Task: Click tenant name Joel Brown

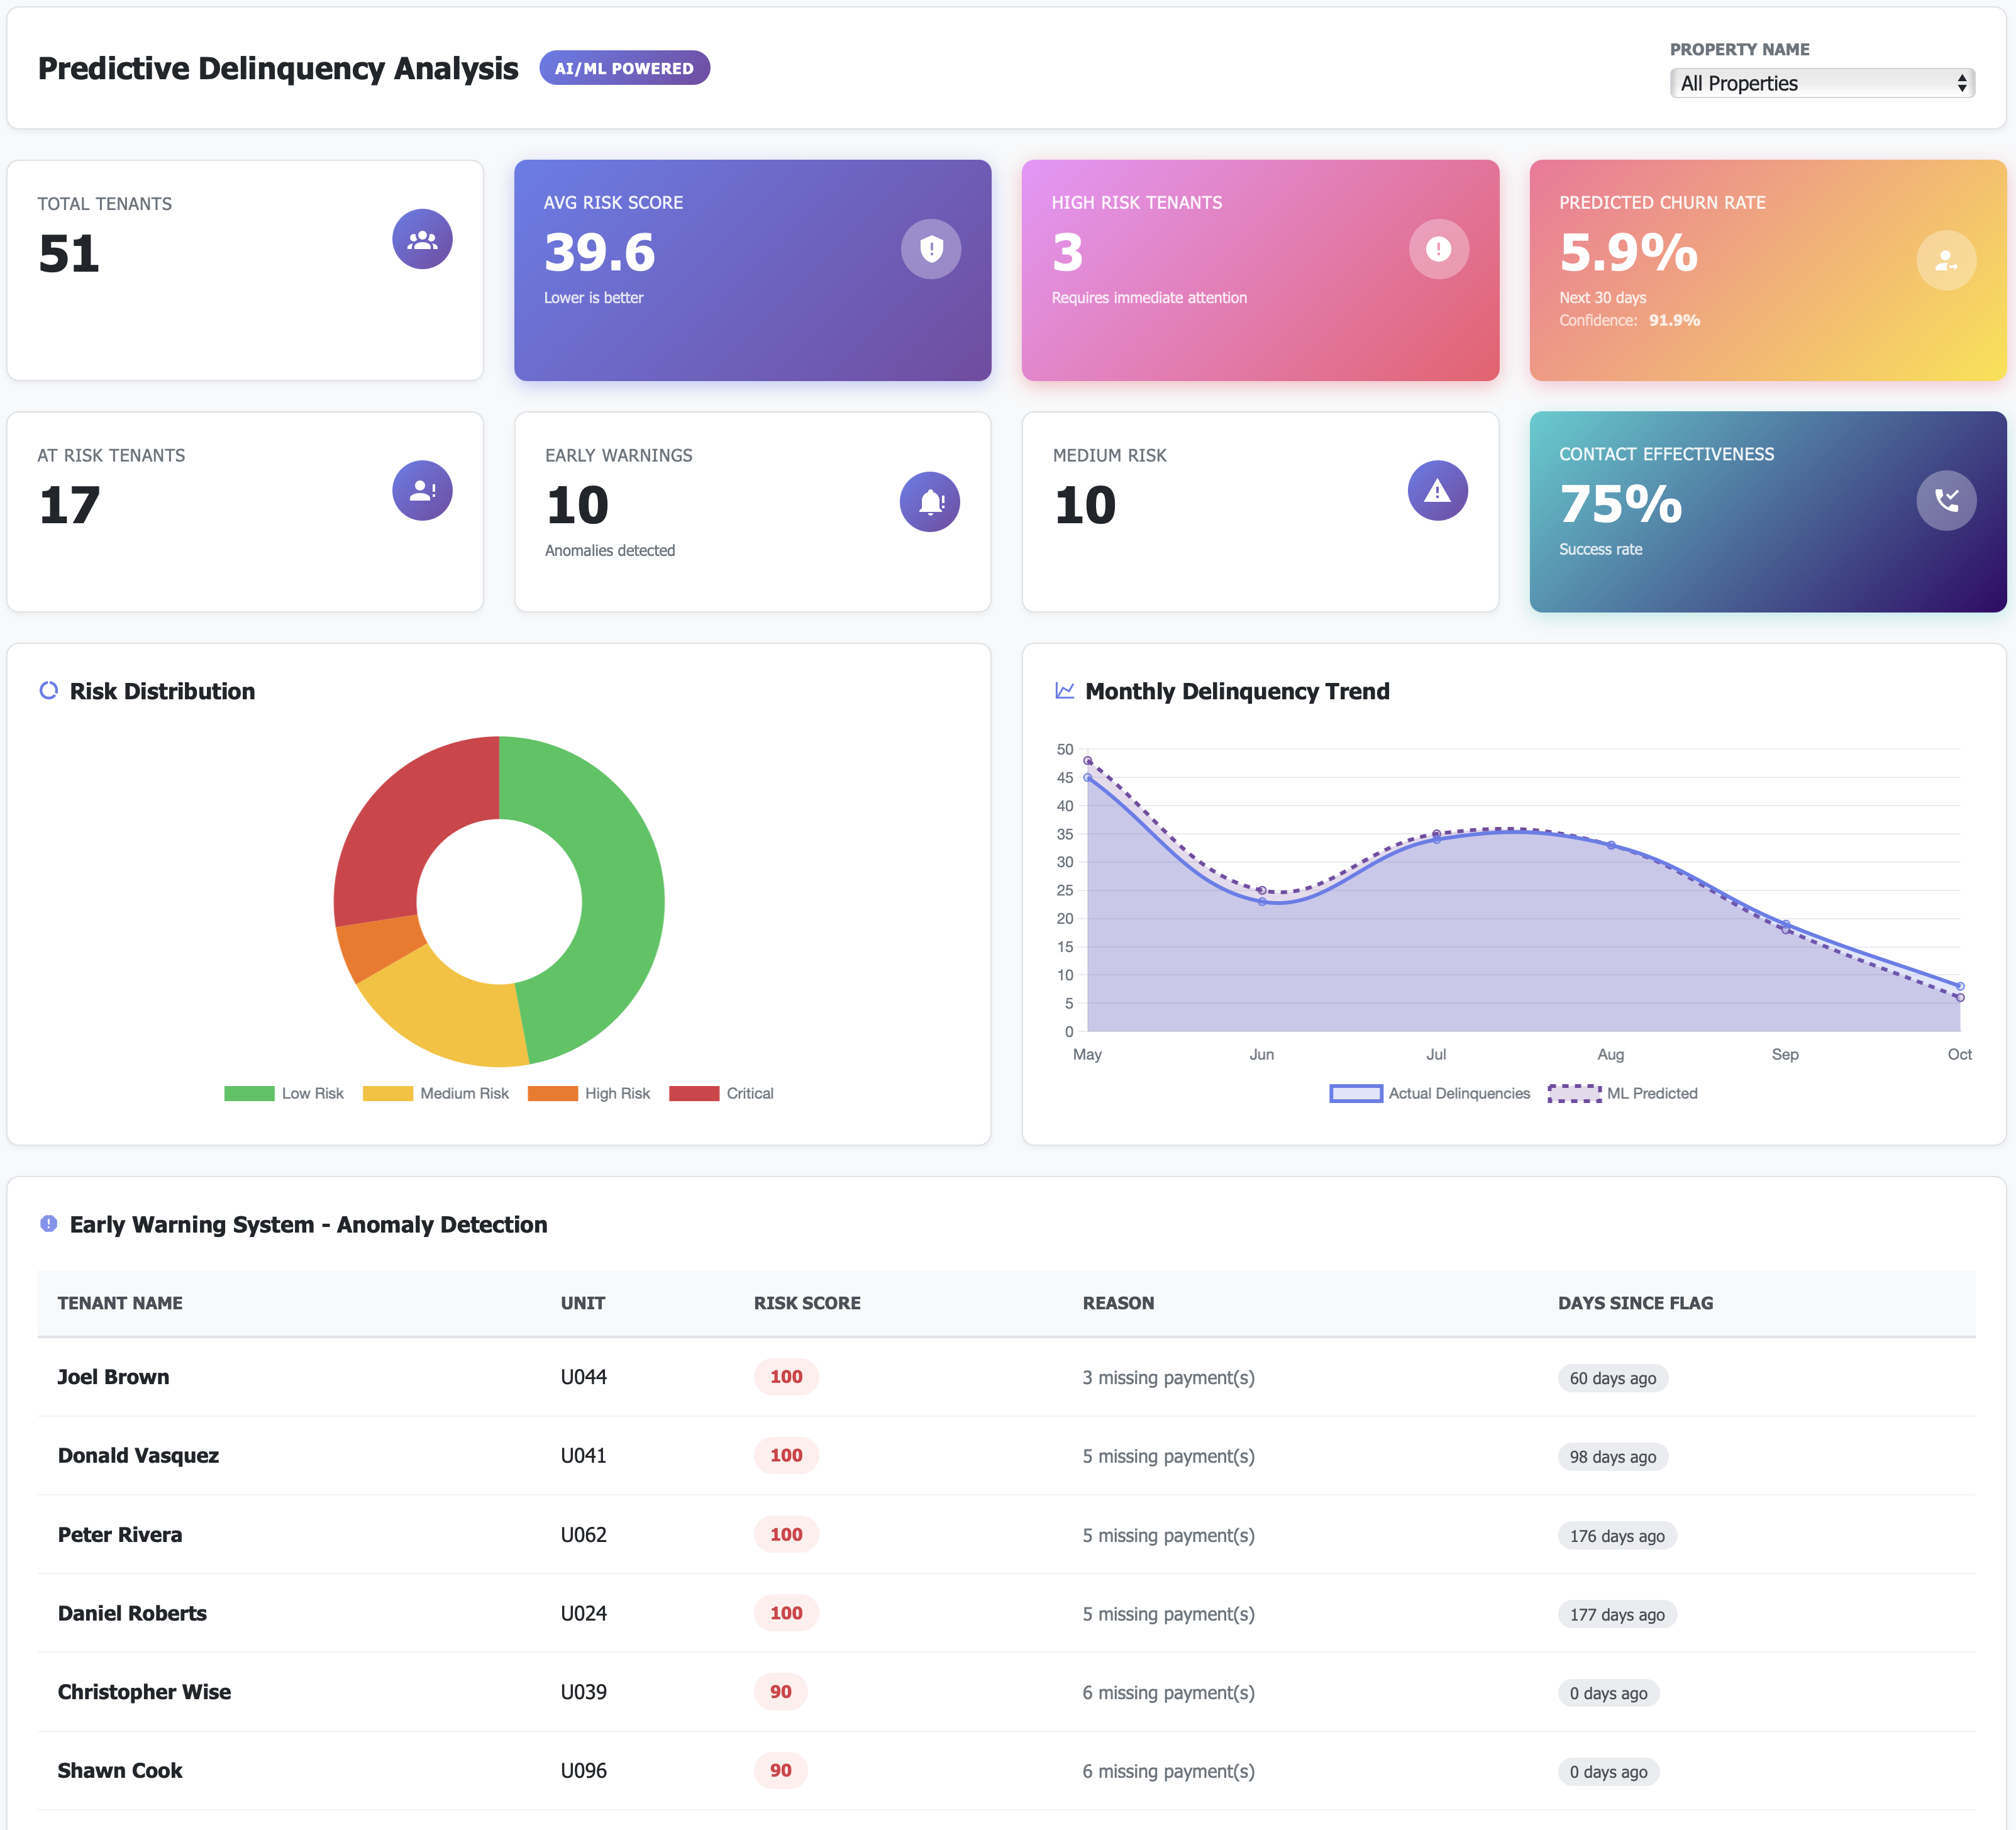Action: pos(113,1377)
